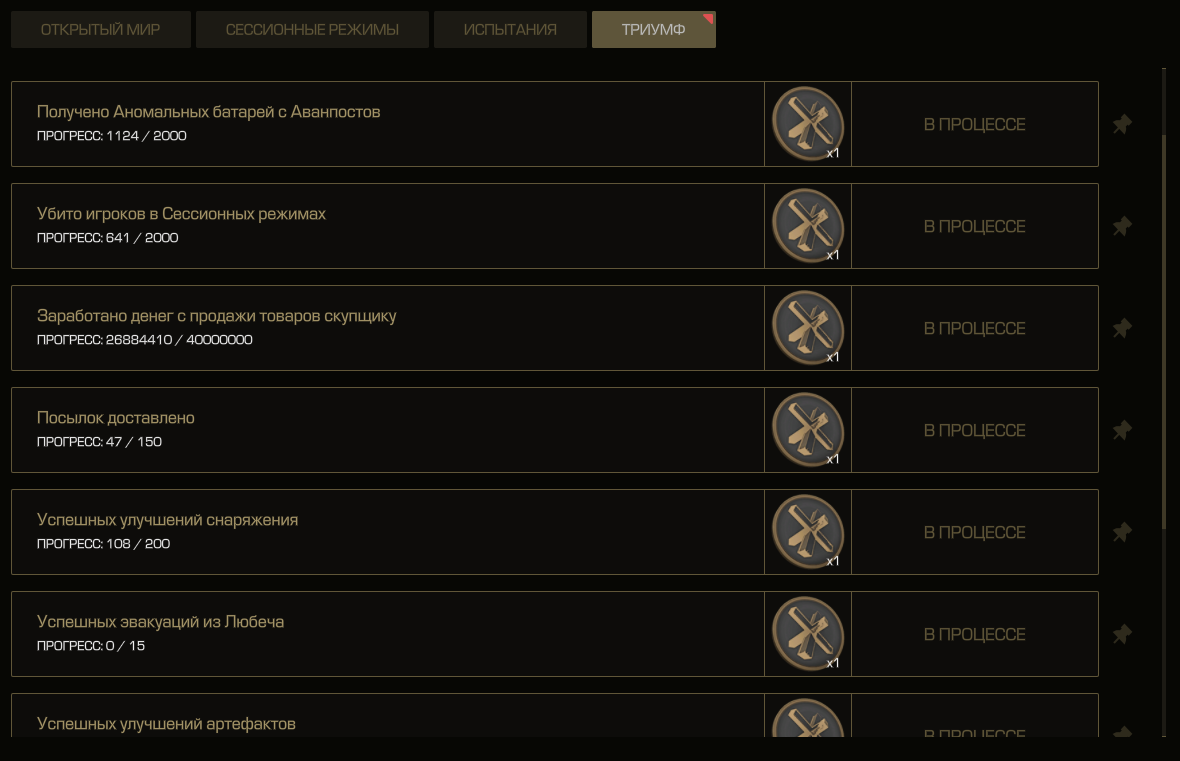Switch to the ОТКРЫТЫЙ МИР tab
1180x761 pixels.
tap(101, 29)
